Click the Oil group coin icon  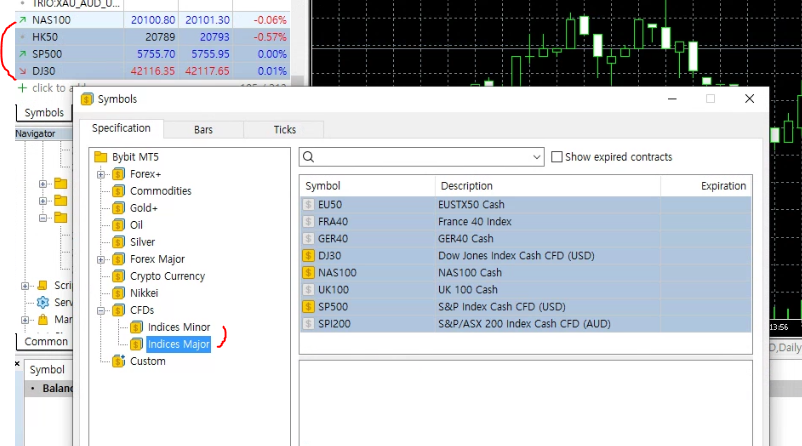tap(118, 225)
